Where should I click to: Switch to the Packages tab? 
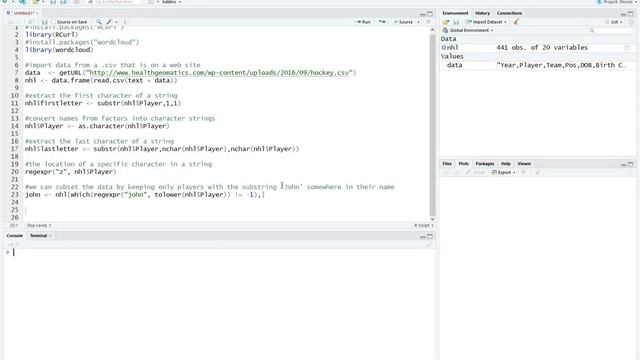point(484,164)
